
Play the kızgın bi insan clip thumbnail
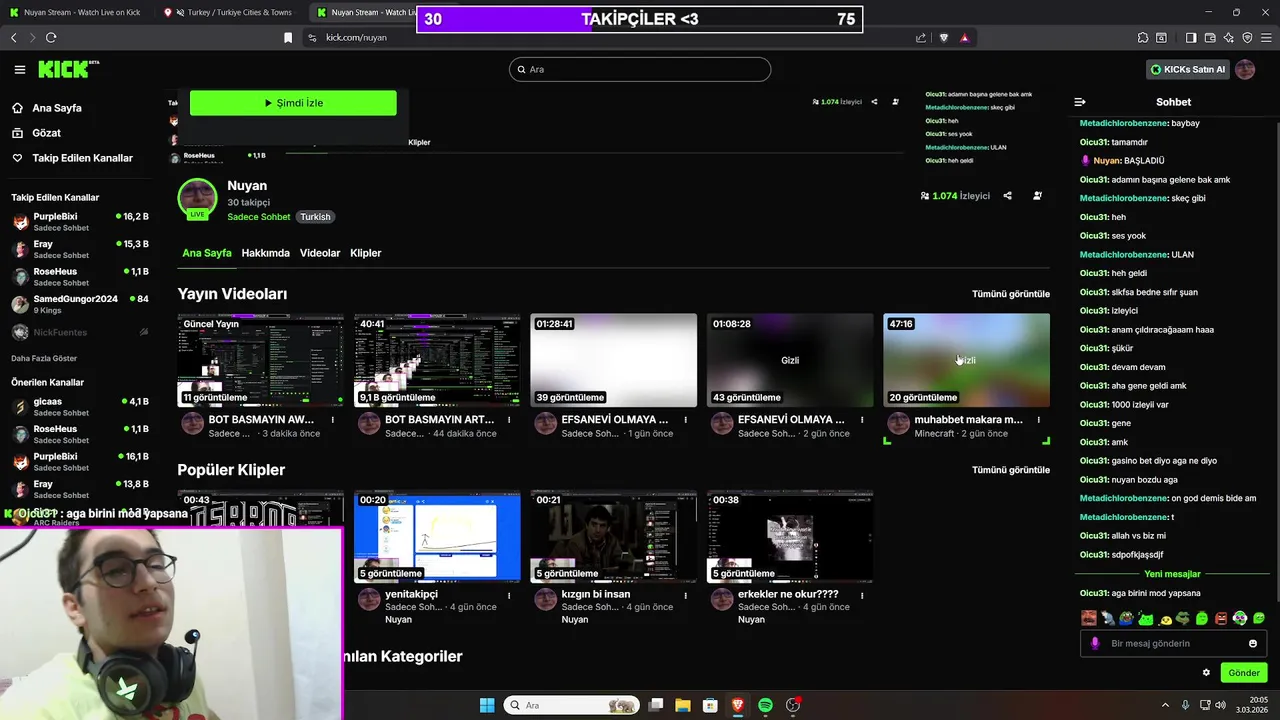(x=613, y=536)
